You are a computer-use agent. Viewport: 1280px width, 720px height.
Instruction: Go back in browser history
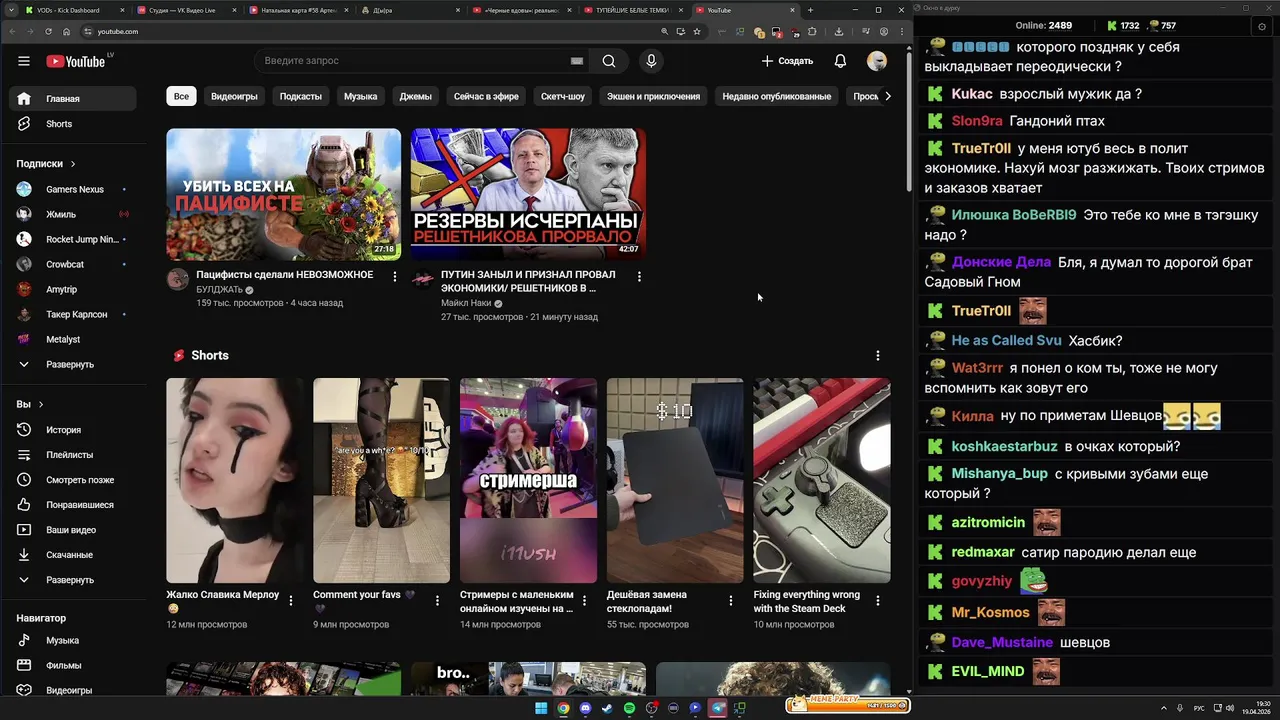[x=12, y=31]
